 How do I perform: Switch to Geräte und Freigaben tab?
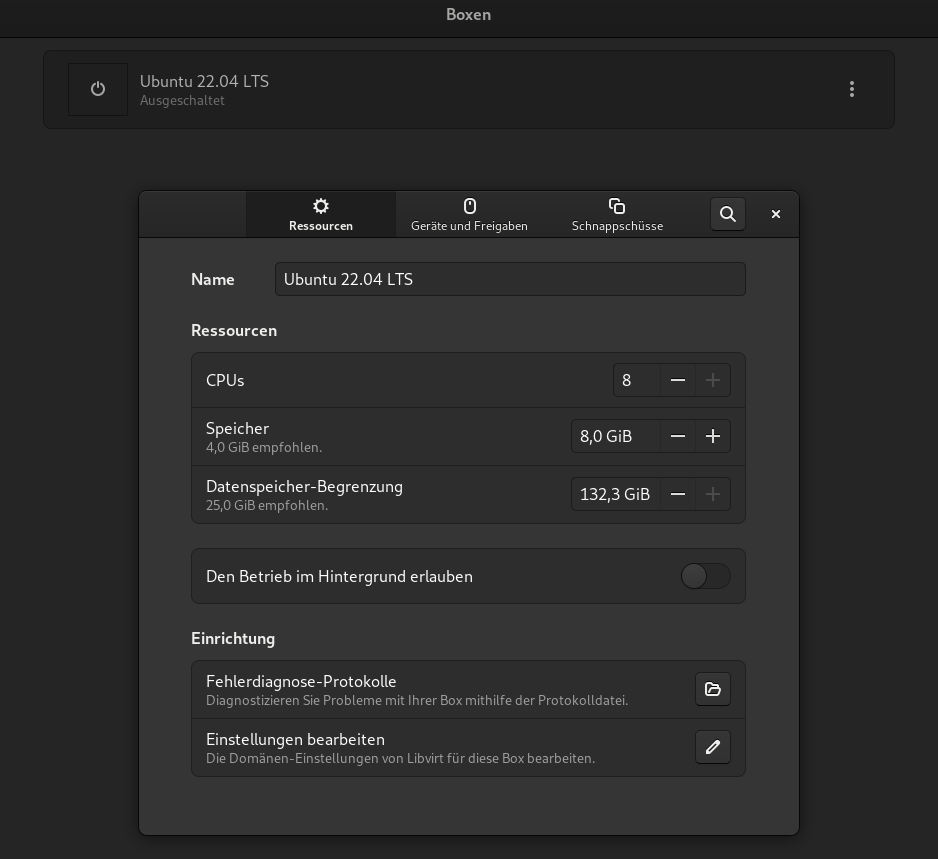pyautogui.click(x=469, y=215)
